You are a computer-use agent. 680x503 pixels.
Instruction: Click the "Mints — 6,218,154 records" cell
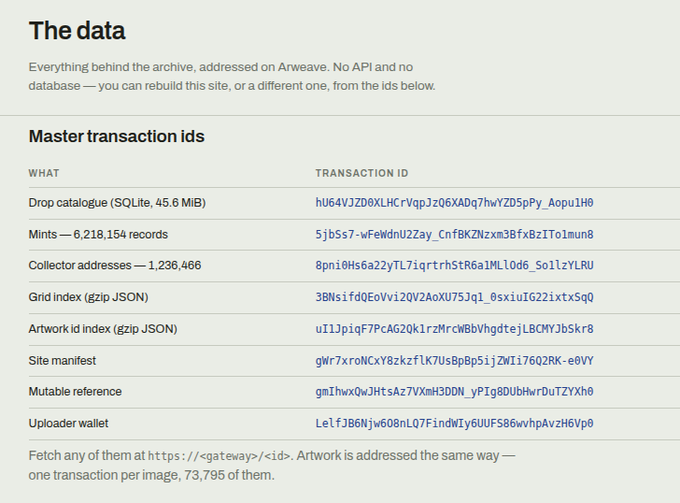(x=98, y=235)
